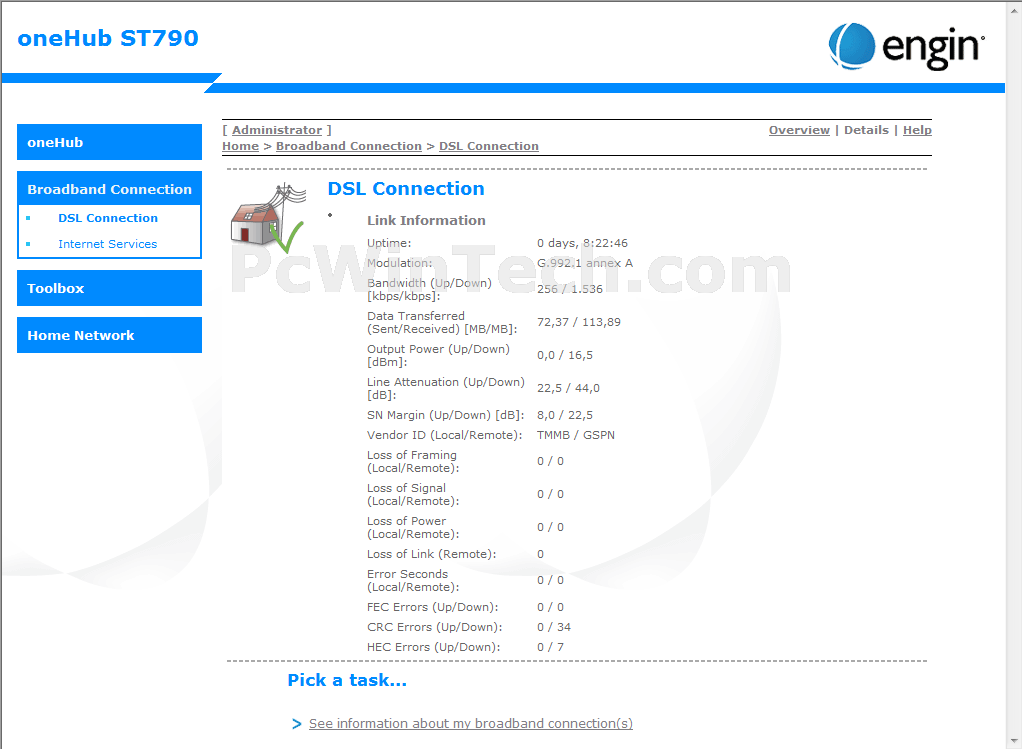Open the Toolbox menu section
Screen dimensions: 1022x749
click(x=110, y=288)
